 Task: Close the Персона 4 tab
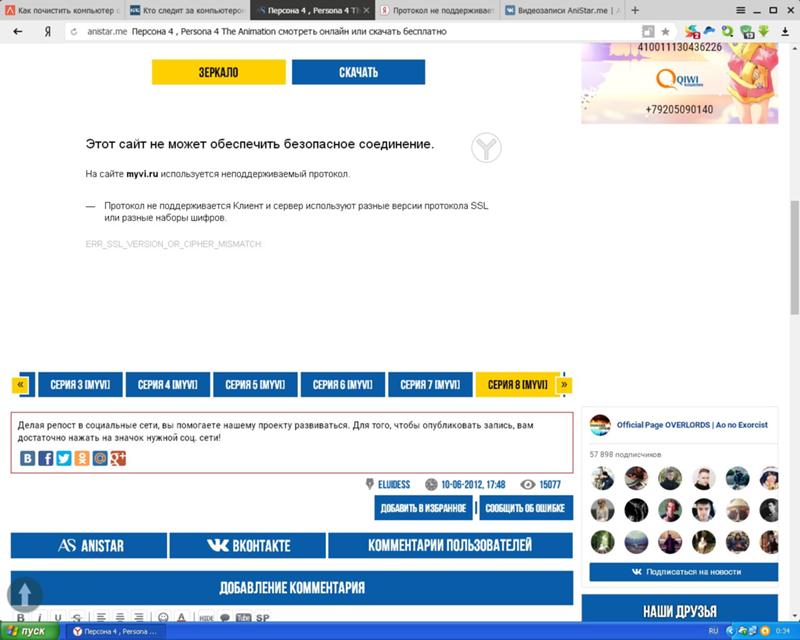tap(366, 10)
